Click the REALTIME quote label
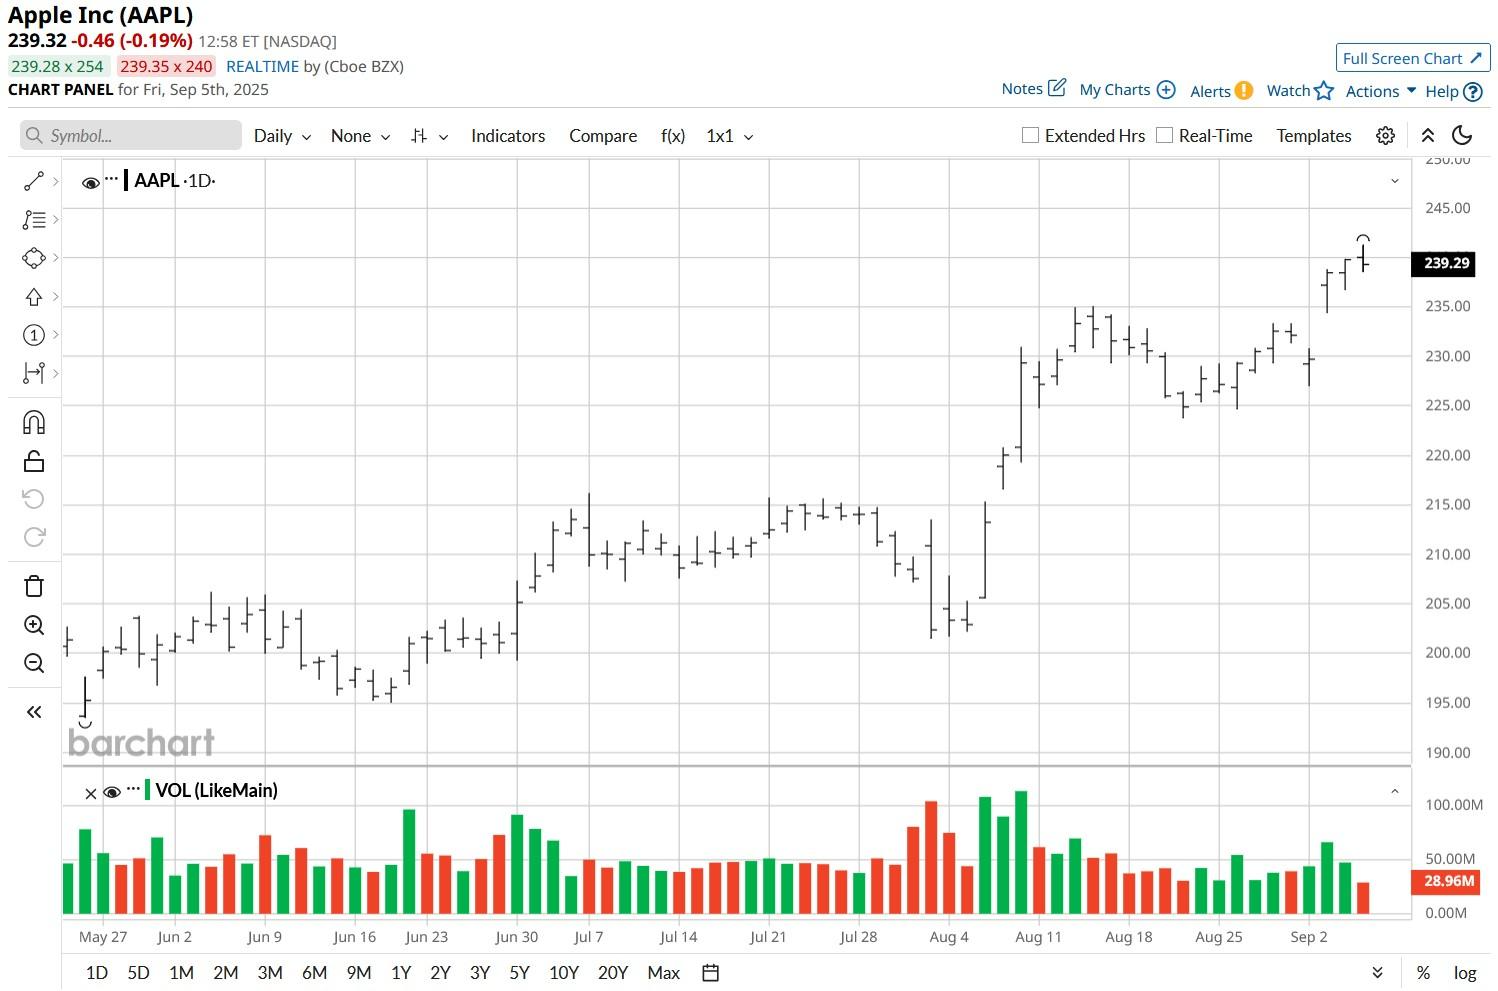This screenshot has height=991, width=1498. (x=262, y=66)
